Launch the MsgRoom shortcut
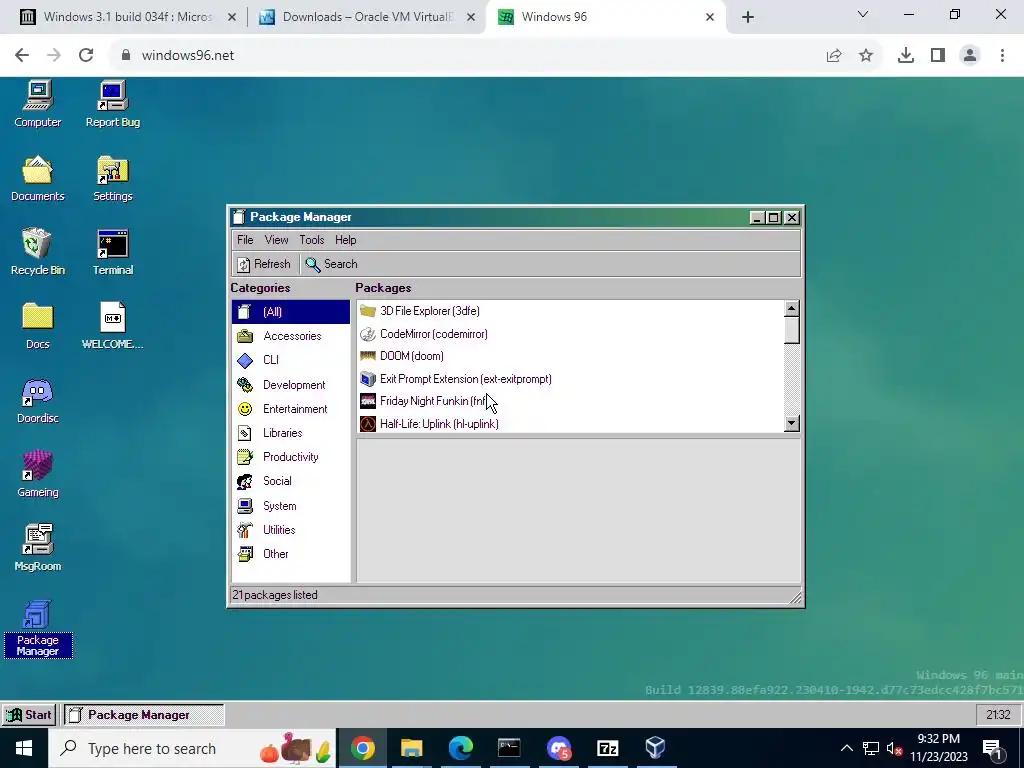This screenshot has height=768, width=1024. point(38,548)
